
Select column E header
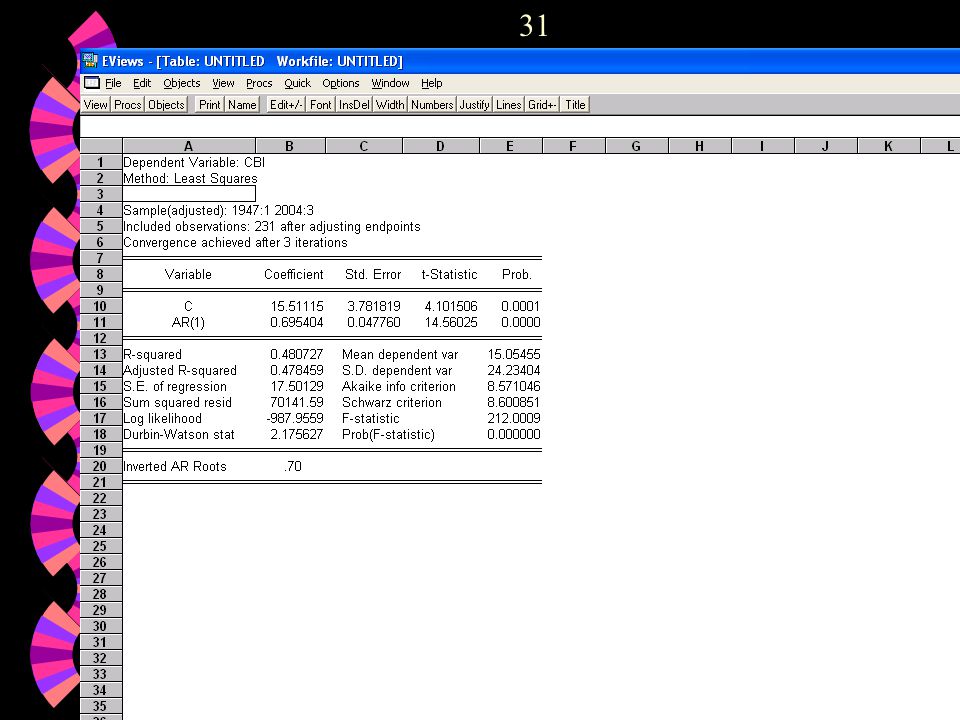[511, 146]
